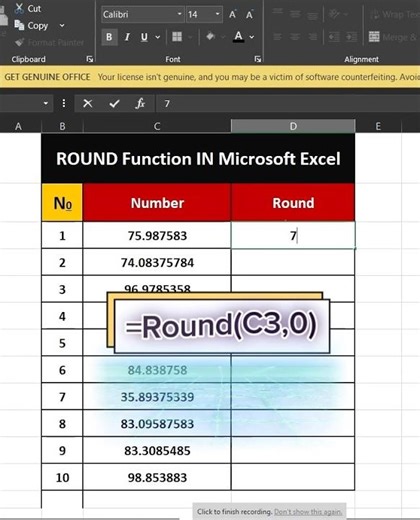Click the Copy command
Screen dimensions: 420x520
click(x=32, y=26)
